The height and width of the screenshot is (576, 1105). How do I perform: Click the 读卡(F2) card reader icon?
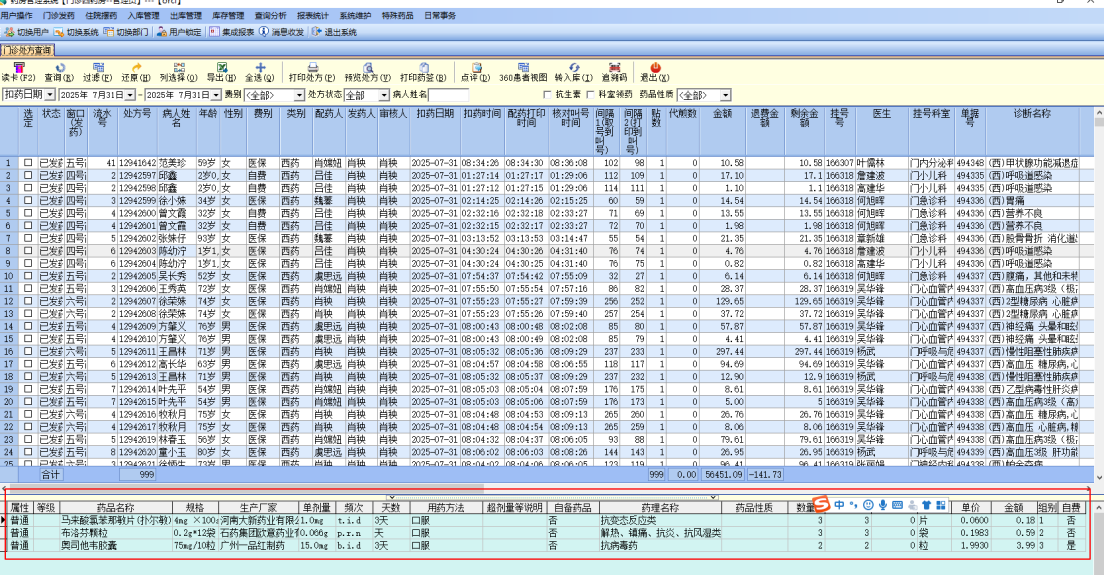click(x=19, y=67)
